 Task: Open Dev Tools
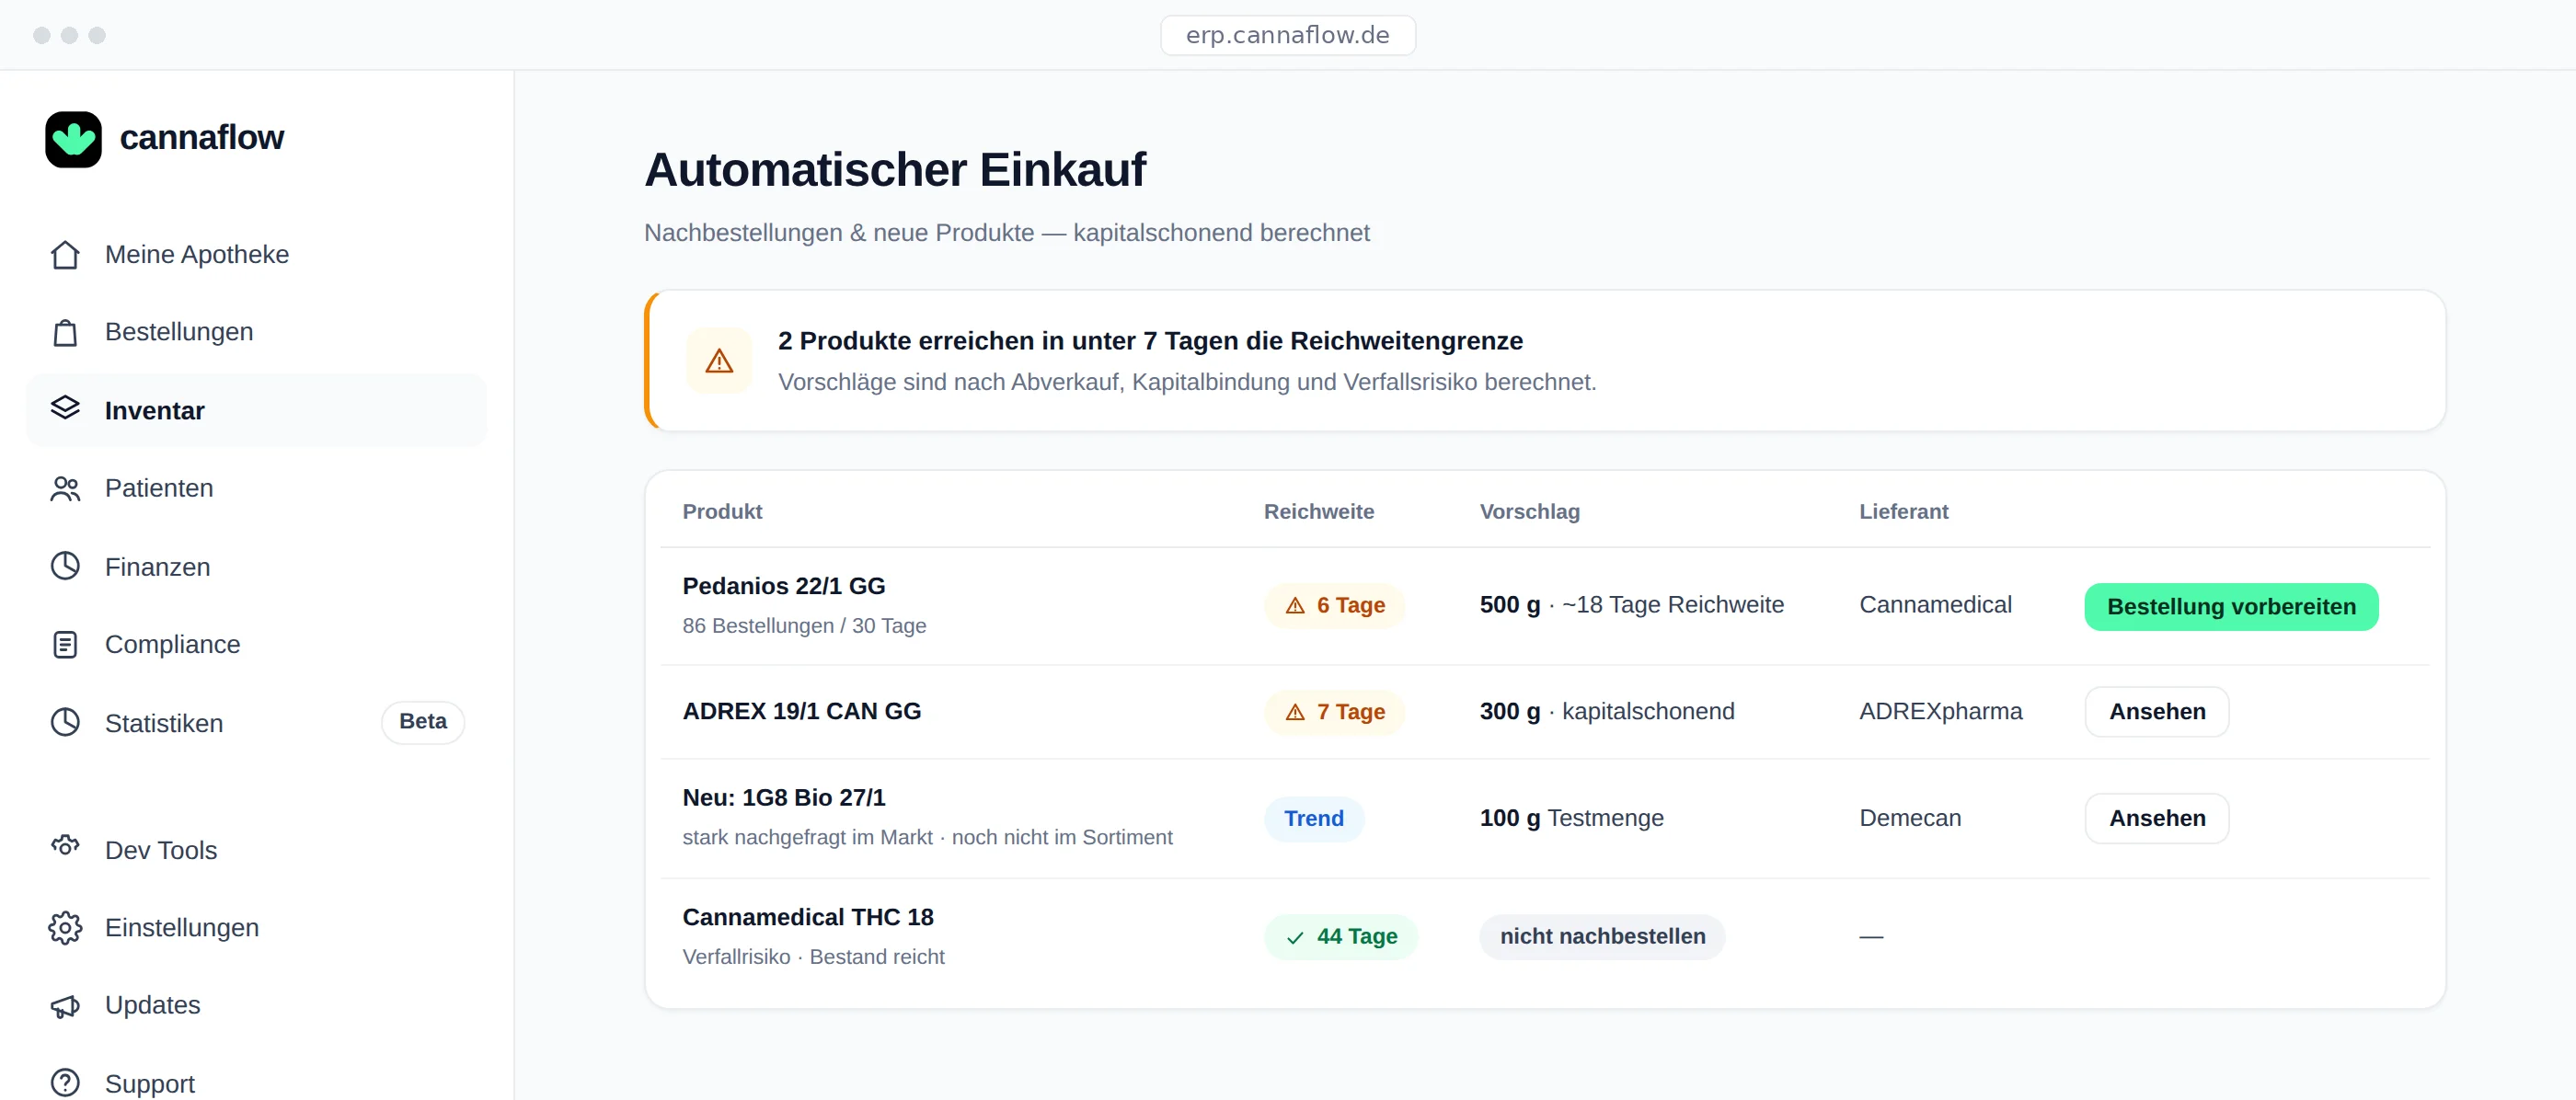pos(256,850)
